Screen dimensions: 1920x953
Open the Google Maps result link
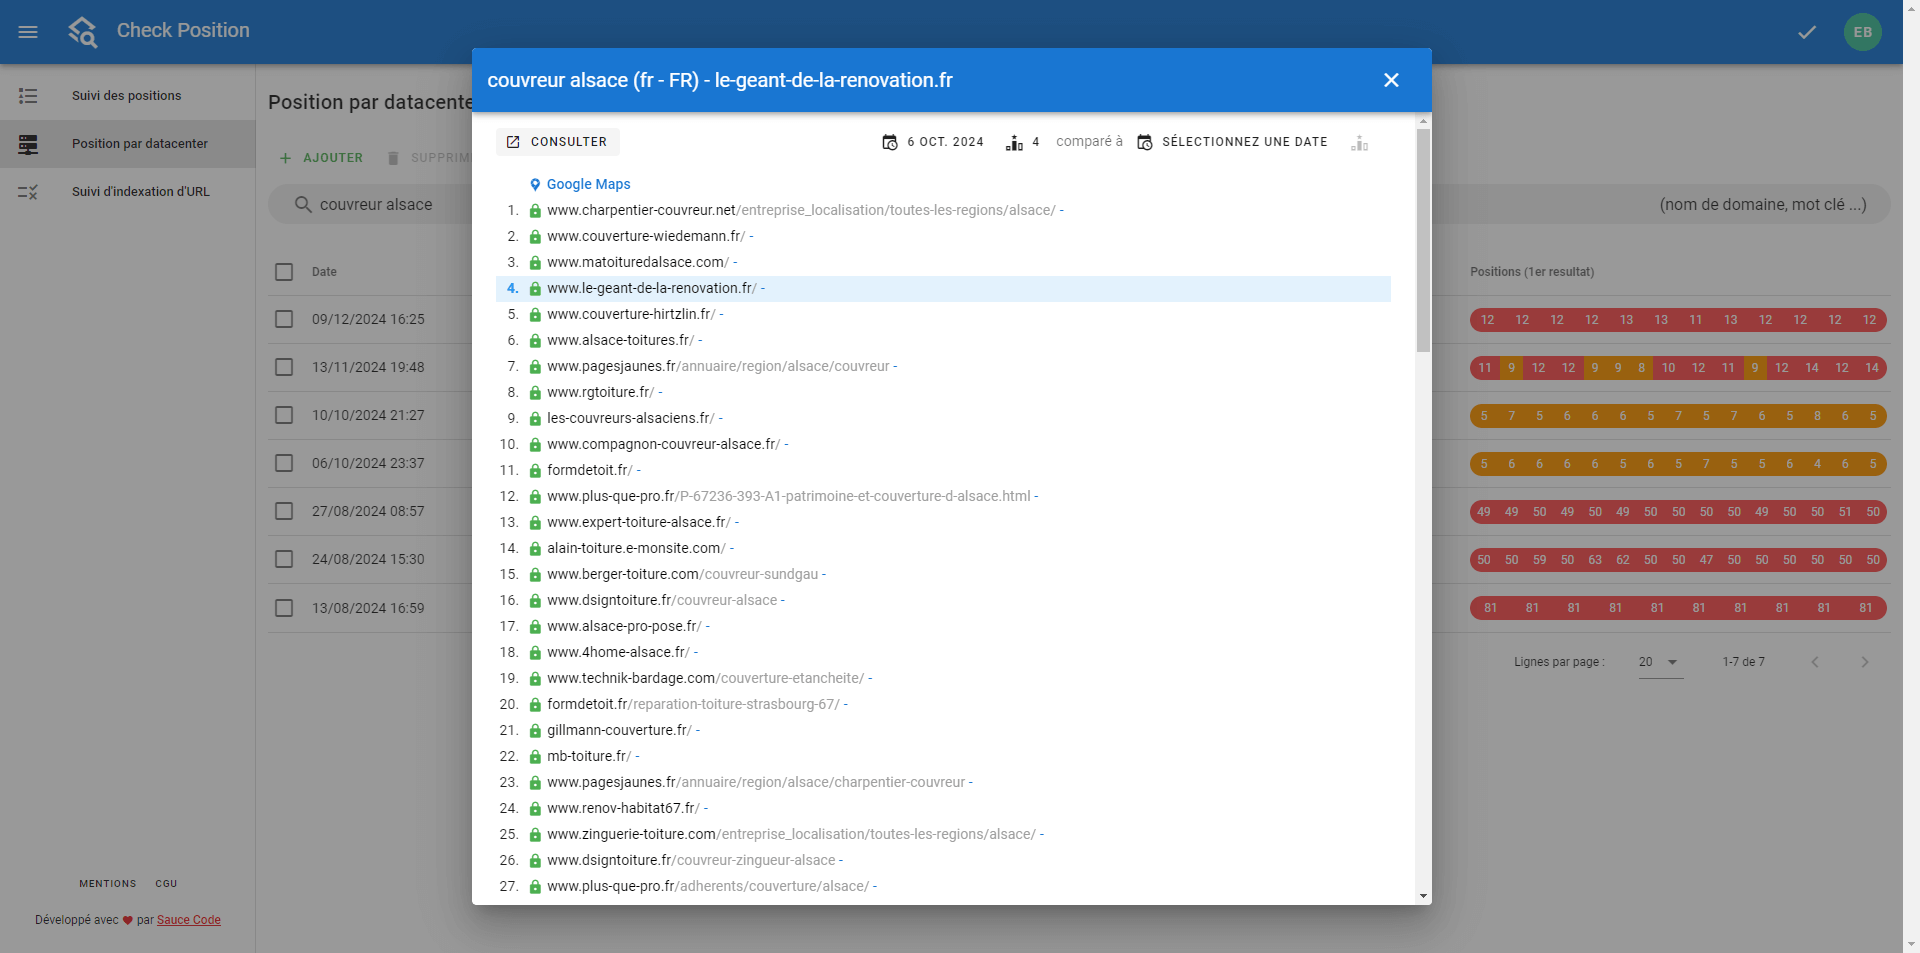pos(588,184)
